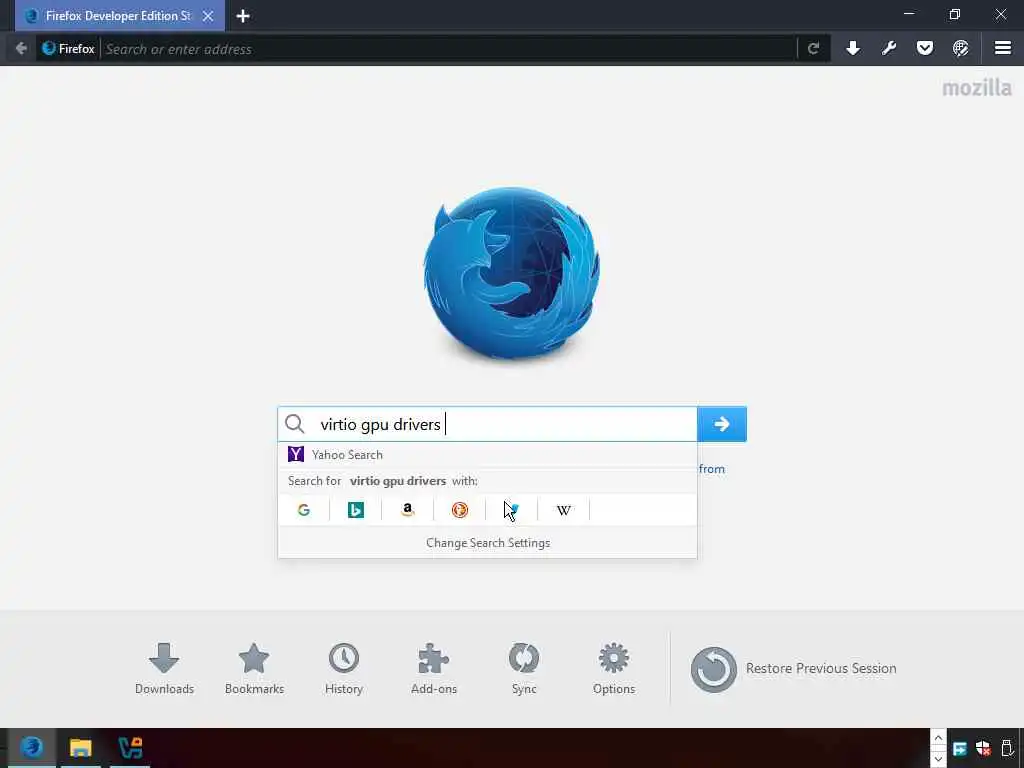This screenshot has width=1024, height=768.
Task: Open File Explorer from the taskbar
Action: pyautogui.click(x=80, y=746)
